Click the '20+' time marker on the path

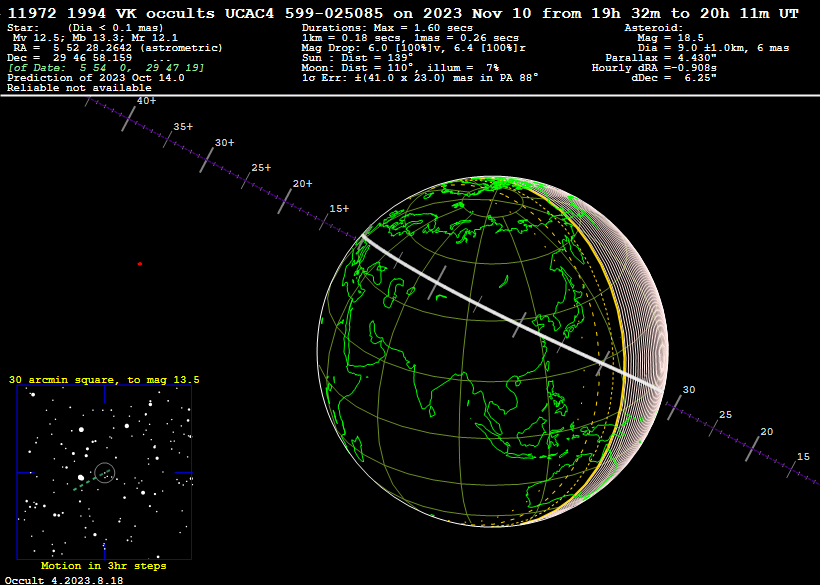pyautogui.click(x=302, y=183)
